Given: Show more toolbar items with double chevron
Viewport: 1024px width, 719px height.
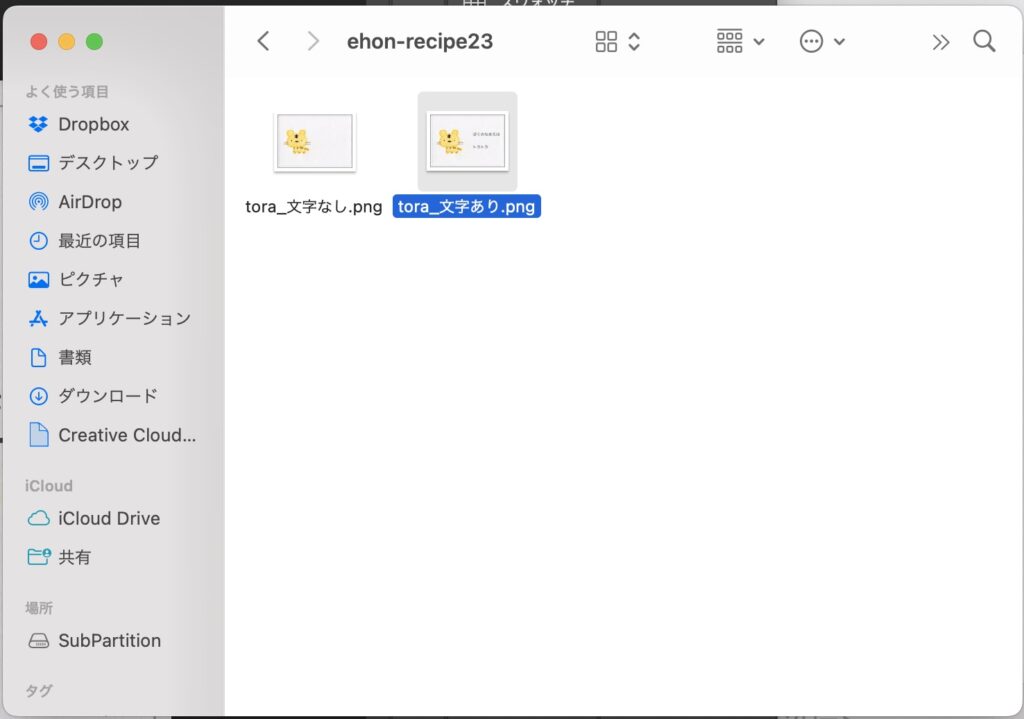Looking at the screenshot, I should click(940, 41).
